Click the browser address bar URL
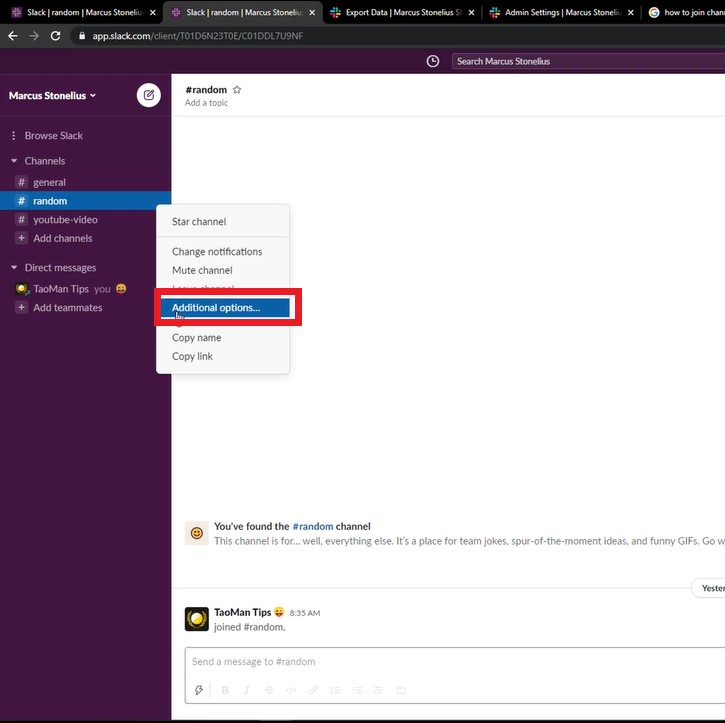The height and width of the screenshot is (723, 725). 197,36
